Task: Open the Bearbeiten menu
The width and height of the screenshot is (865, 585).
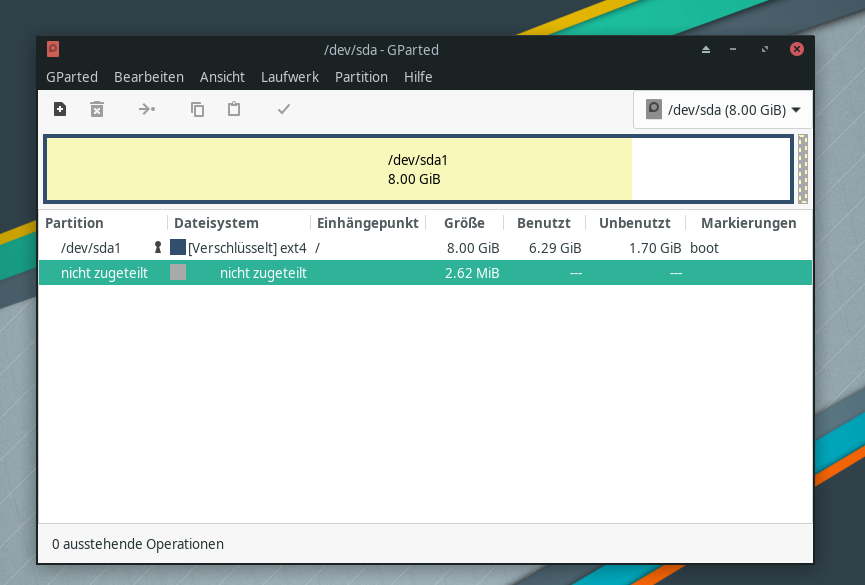Action: pos(149,77)
